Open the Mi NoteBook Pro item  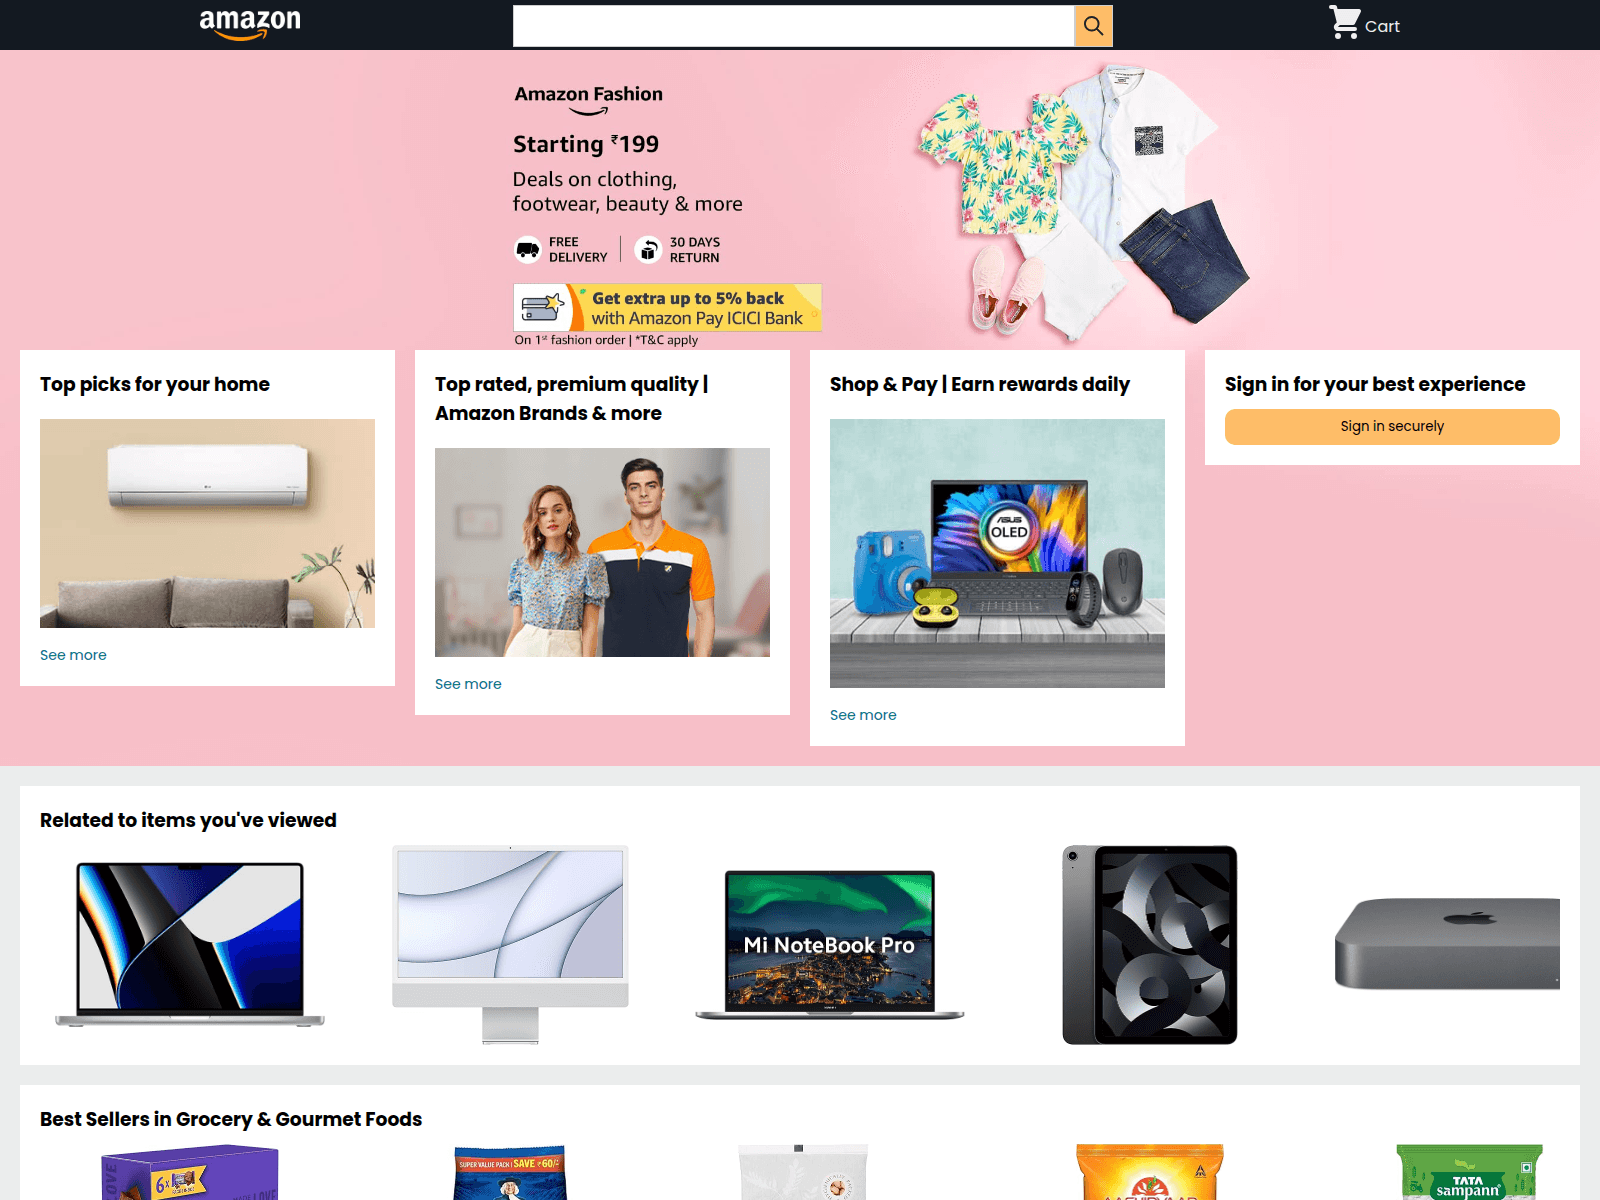[x=830, y=945]
